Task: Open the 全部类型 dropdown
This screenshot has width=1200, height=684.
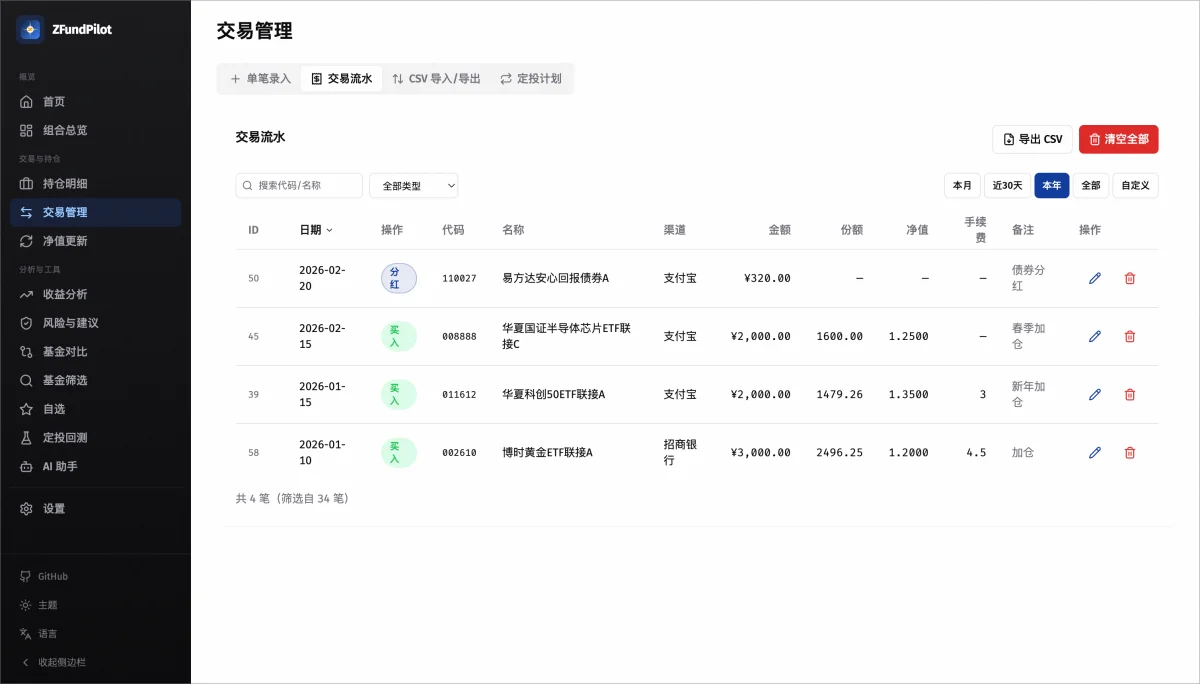Action: (414, 185)
